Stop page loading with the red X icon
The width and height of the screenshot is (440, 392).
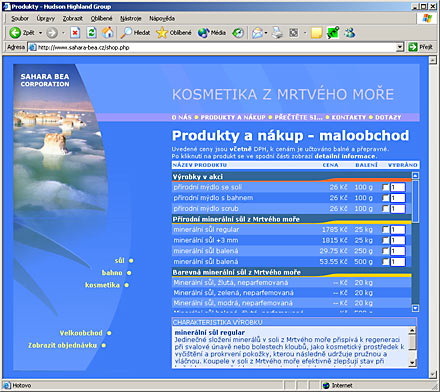tap(75, 33)
